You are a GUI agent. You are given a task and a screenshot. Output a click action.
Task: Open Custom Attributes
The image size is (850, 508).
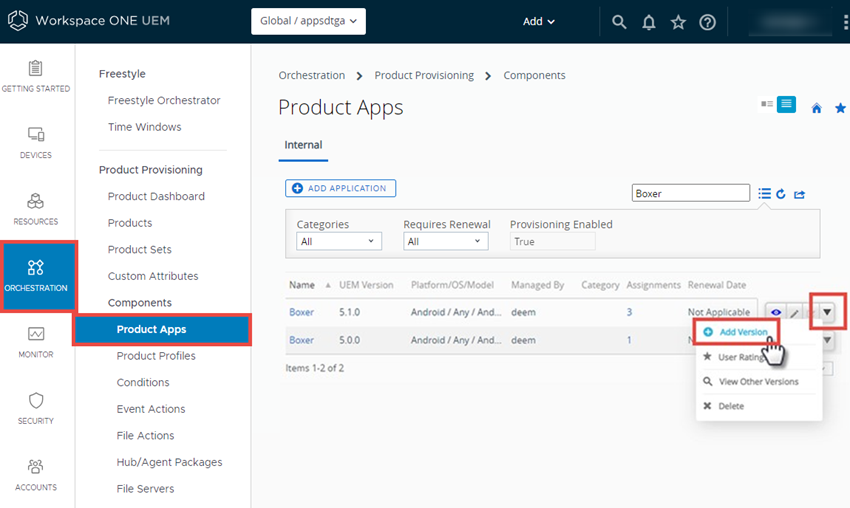pyautogui.click(x=153, y=276)
